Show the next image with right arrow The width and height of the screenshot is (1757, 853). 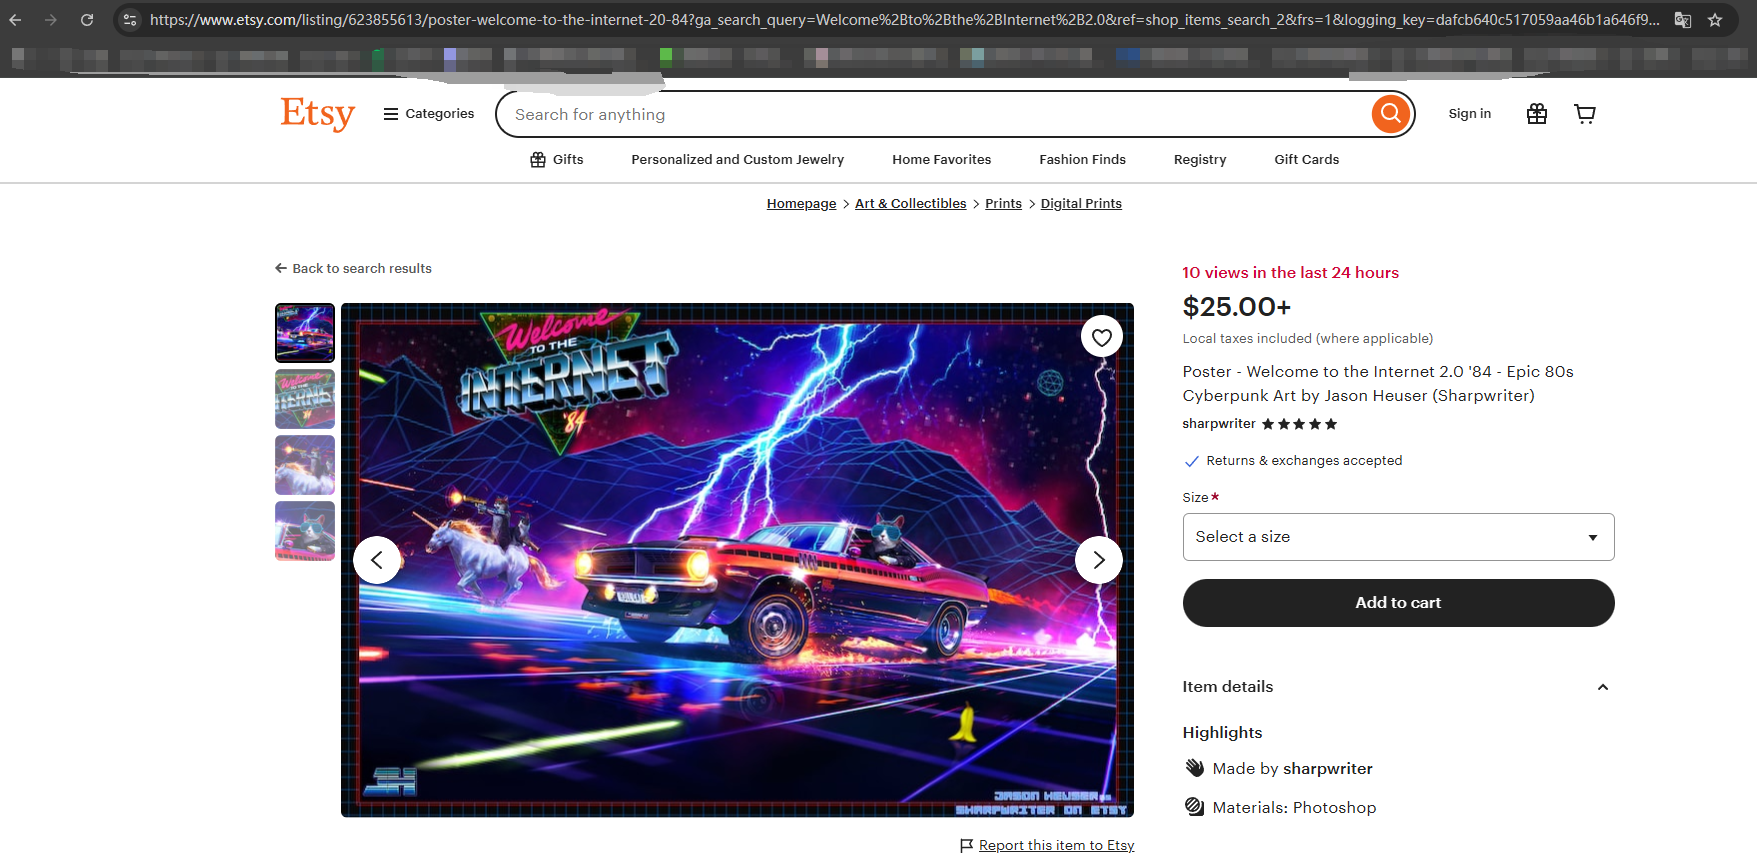click(1098, 560)
